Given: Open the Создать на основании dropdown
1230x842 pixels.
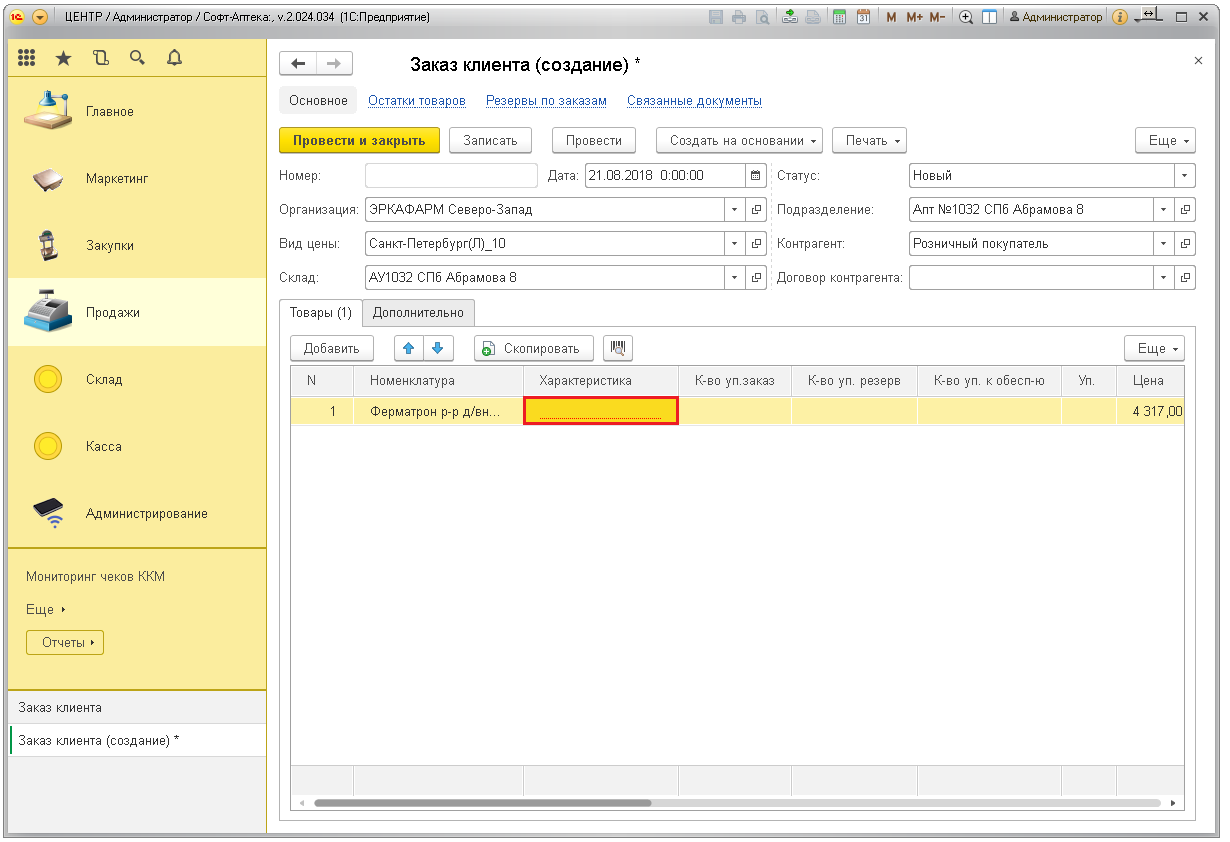Looking at the screenshot, I should [739, 141].
